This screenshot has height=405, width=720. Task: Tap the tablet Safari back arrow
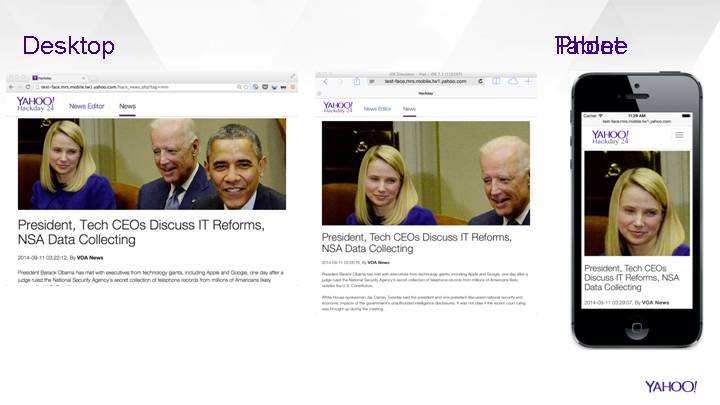pyautogui.click(x=325, y=81)
